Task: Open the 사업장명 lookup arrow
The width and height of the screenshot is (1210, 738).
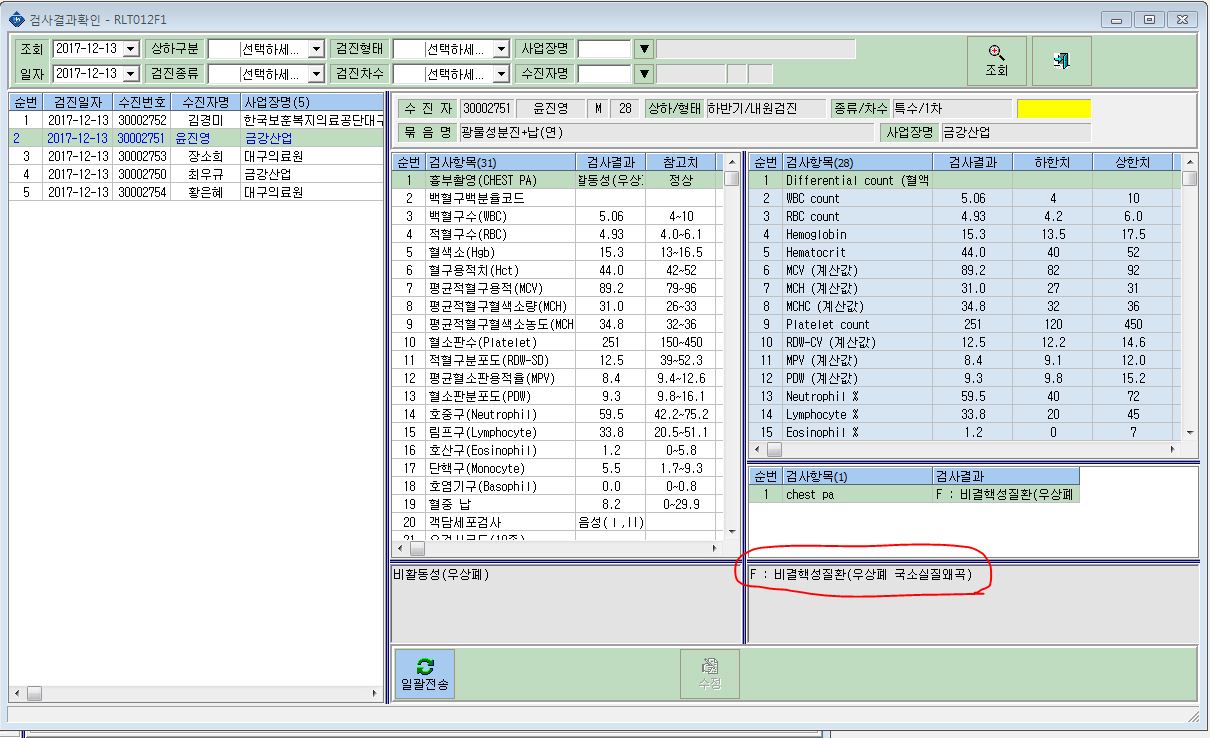Action: [644, 49]
